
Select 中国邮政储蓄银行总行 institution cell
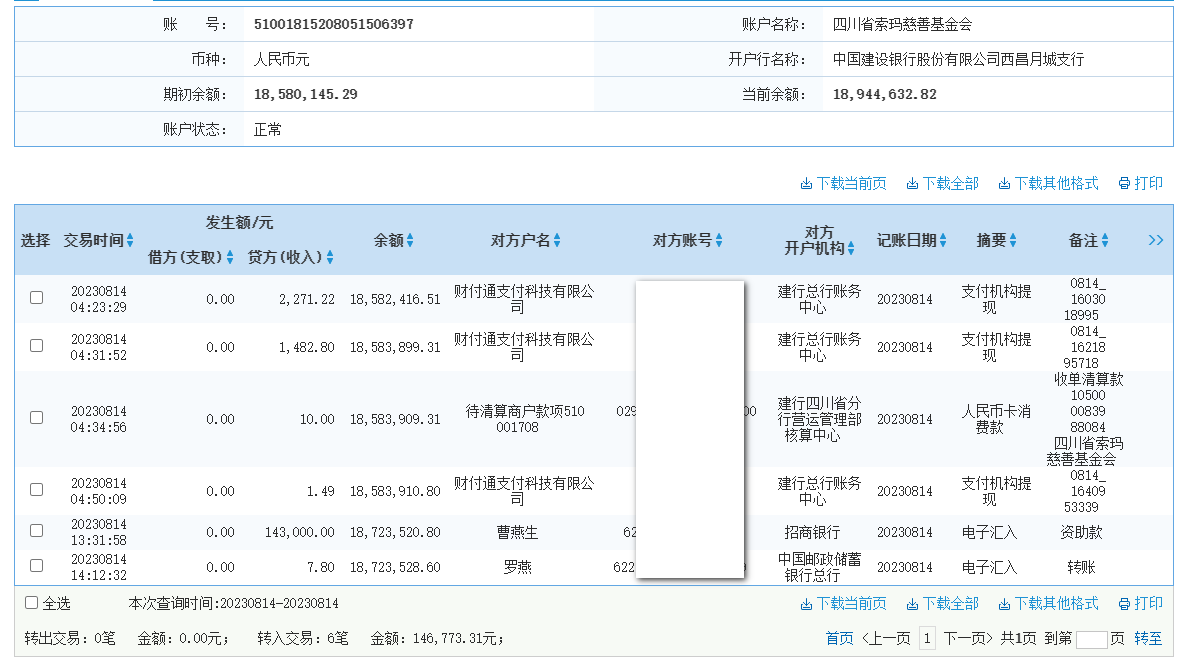(819, 567)
